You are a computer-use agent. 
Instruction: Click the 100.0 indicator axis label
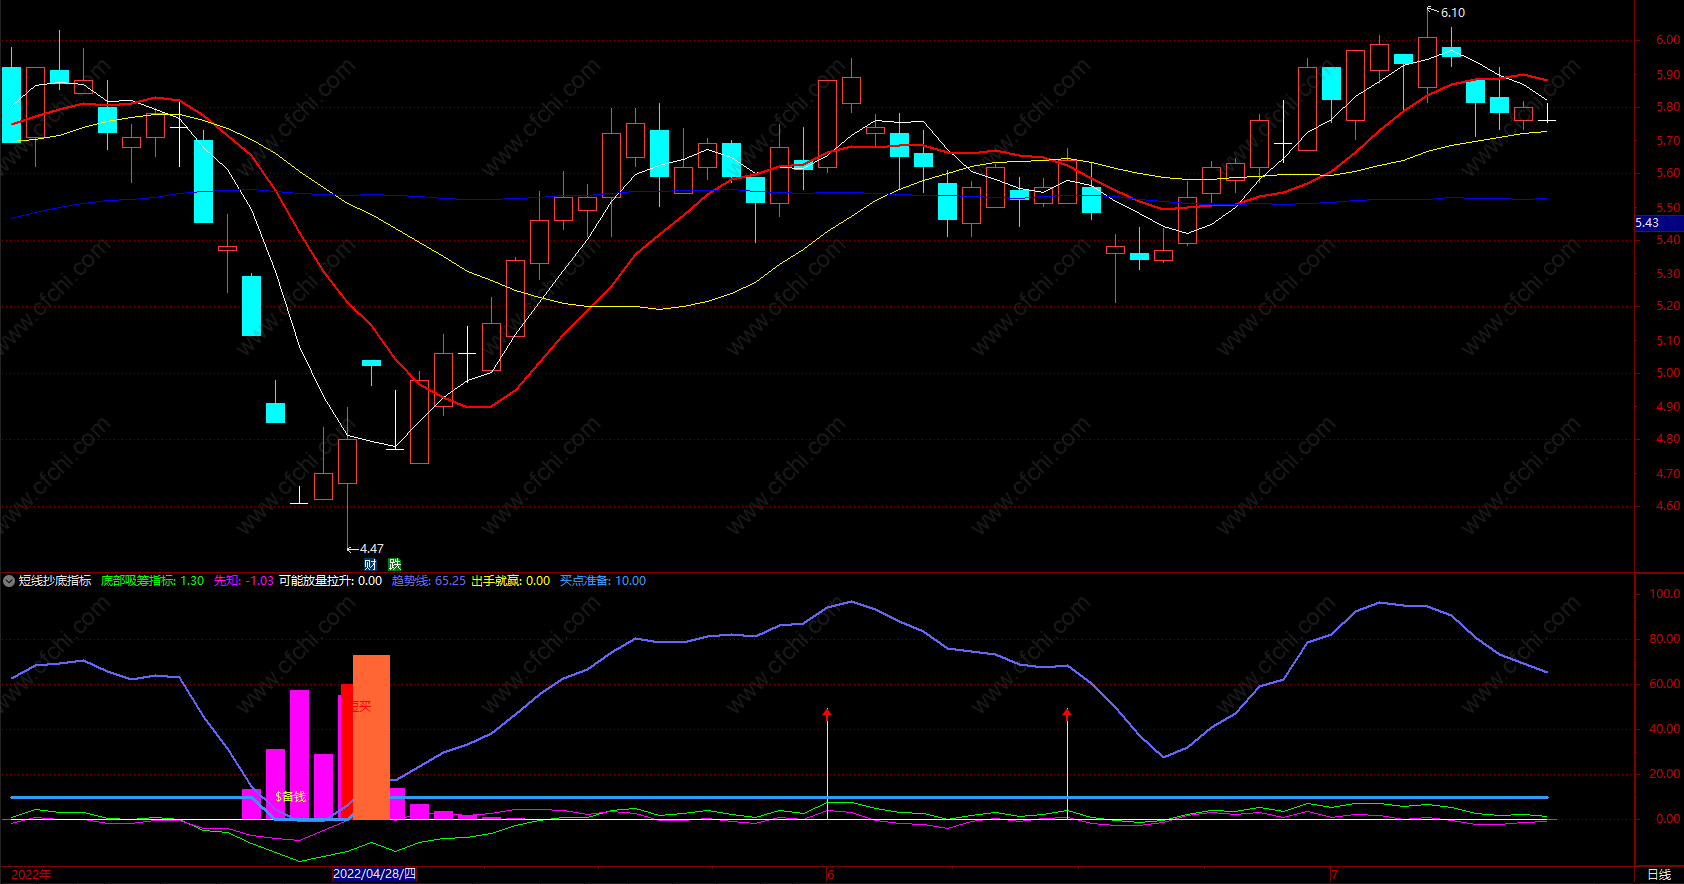point(1665,594)
